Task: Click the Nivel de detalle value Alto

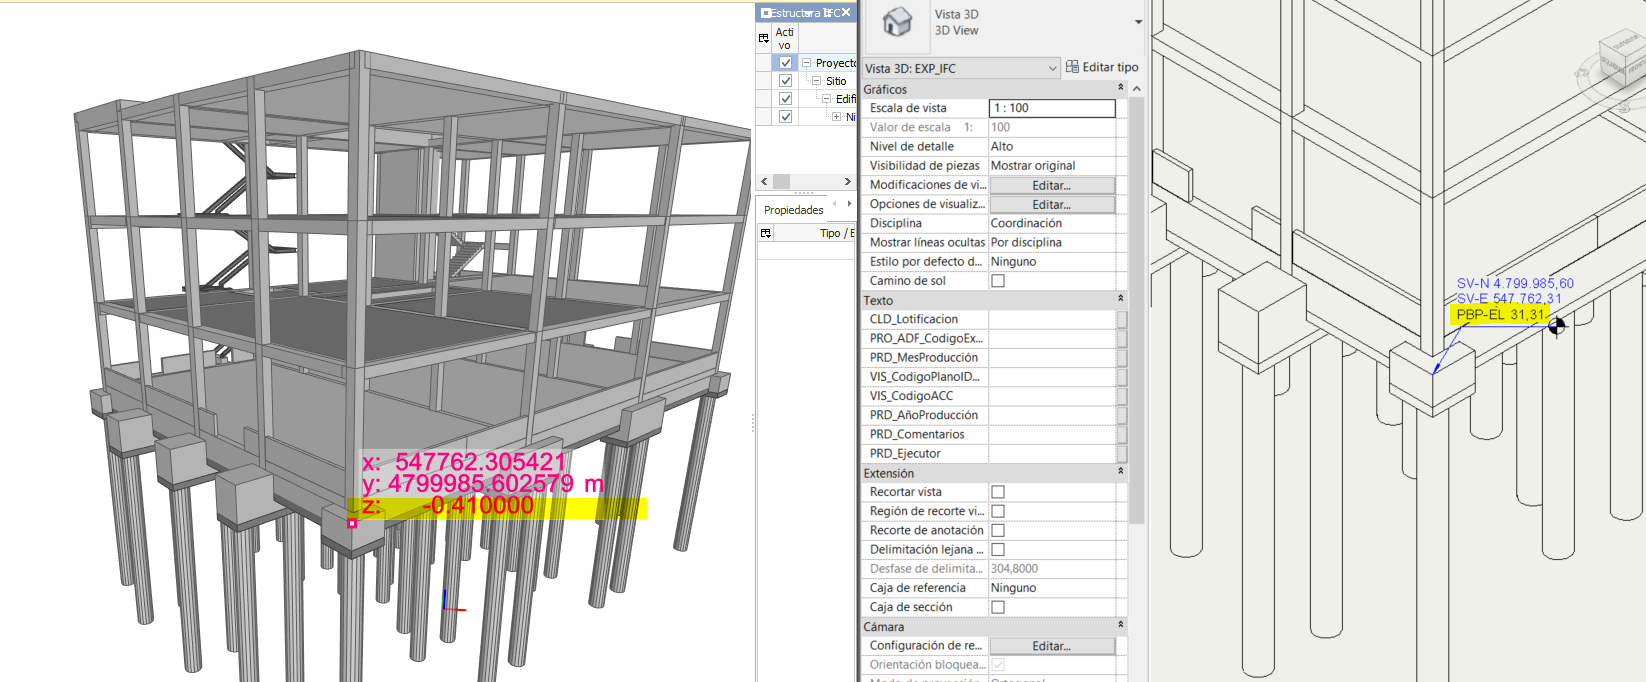Action: click(1052, 146)
